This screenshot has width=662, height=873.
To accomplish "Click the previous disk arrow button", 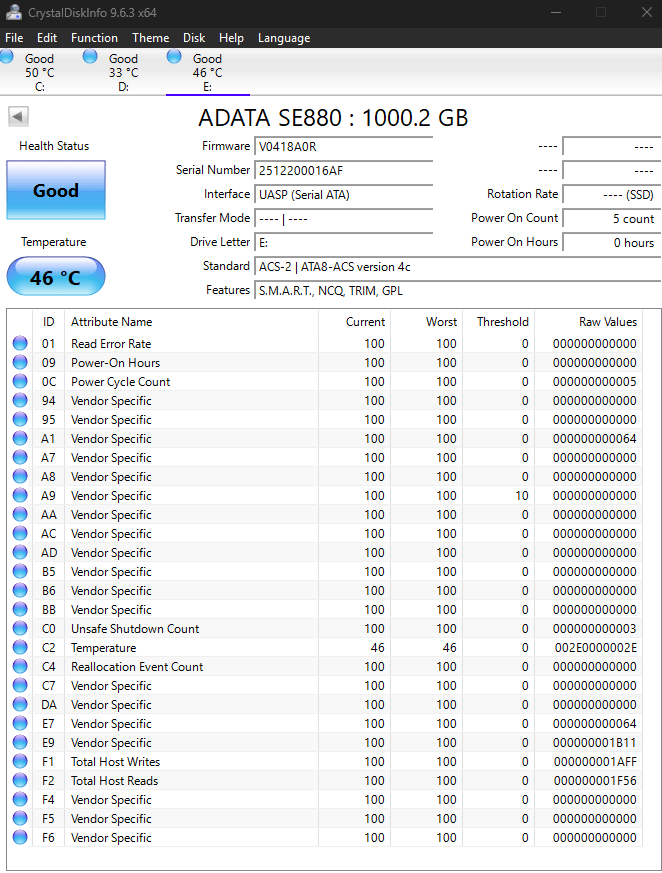I will click(x=18, y=117).
